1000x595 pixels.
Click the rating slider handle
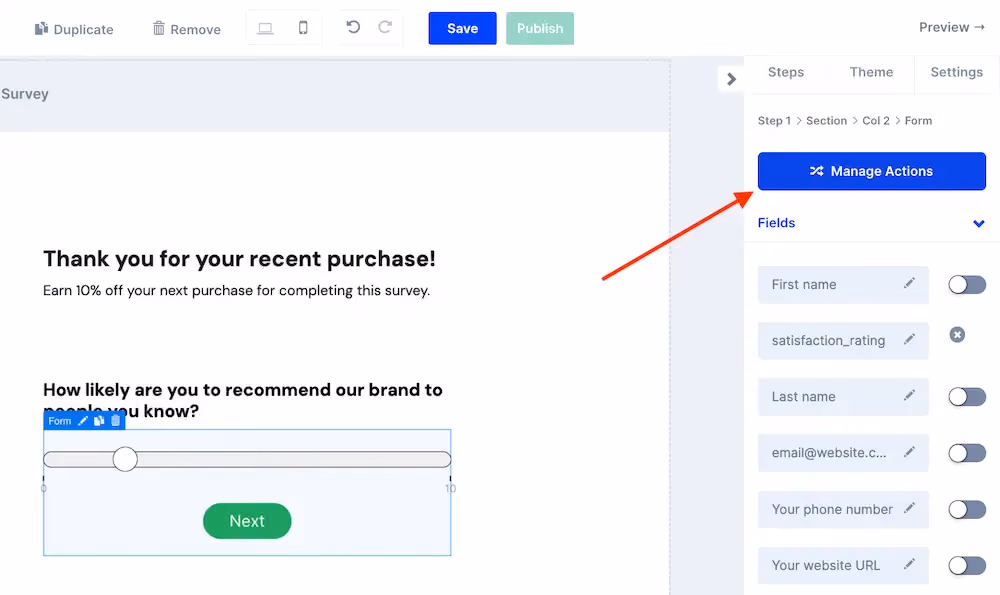tap(125, 459)
